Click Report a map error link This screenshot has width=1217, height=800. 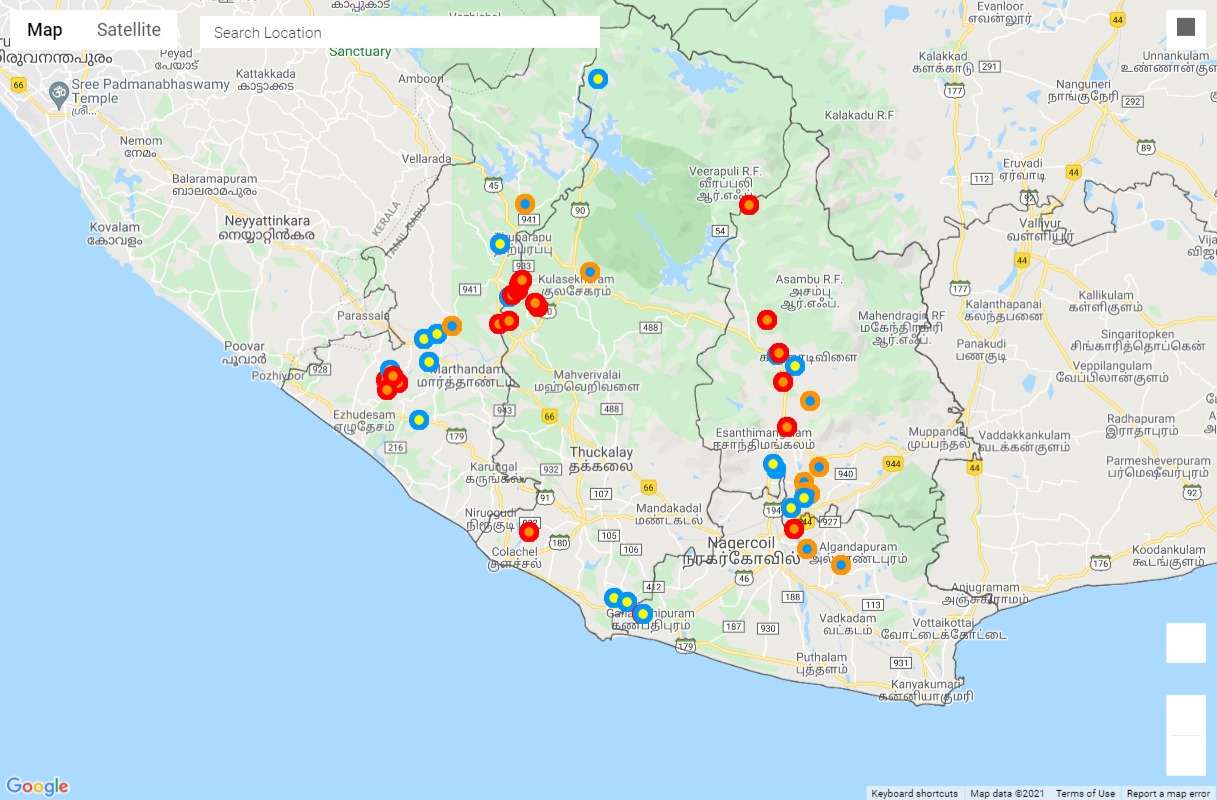[1168, 794]
